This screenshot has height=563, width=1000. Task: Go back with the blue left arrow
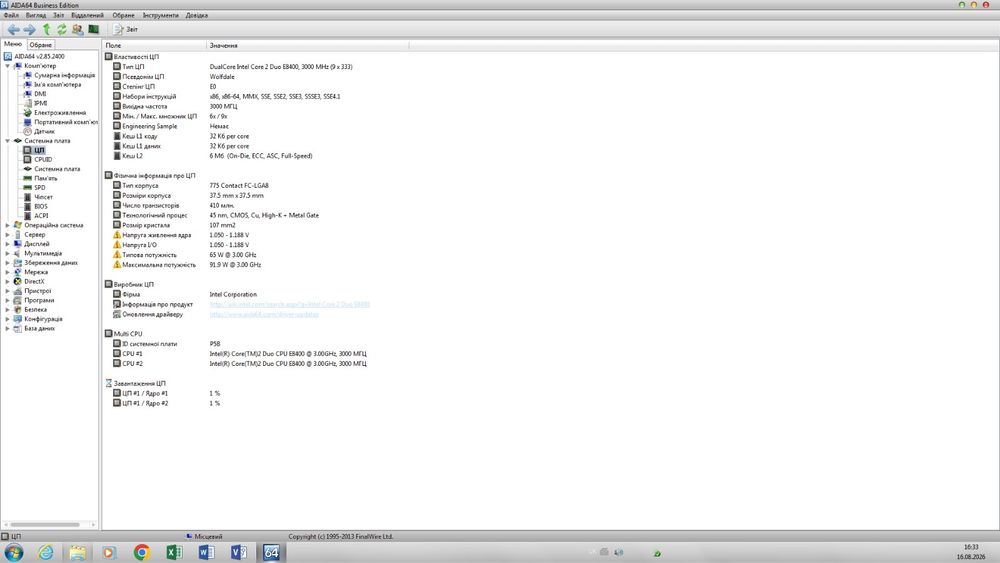(13, 29)
